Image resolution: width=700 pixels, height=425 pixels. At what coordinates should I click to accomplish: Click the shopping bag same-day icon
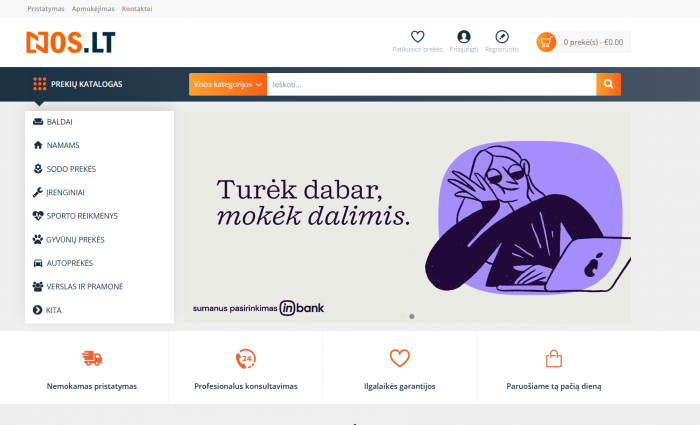pyautogui.click(x=554, y=358)
